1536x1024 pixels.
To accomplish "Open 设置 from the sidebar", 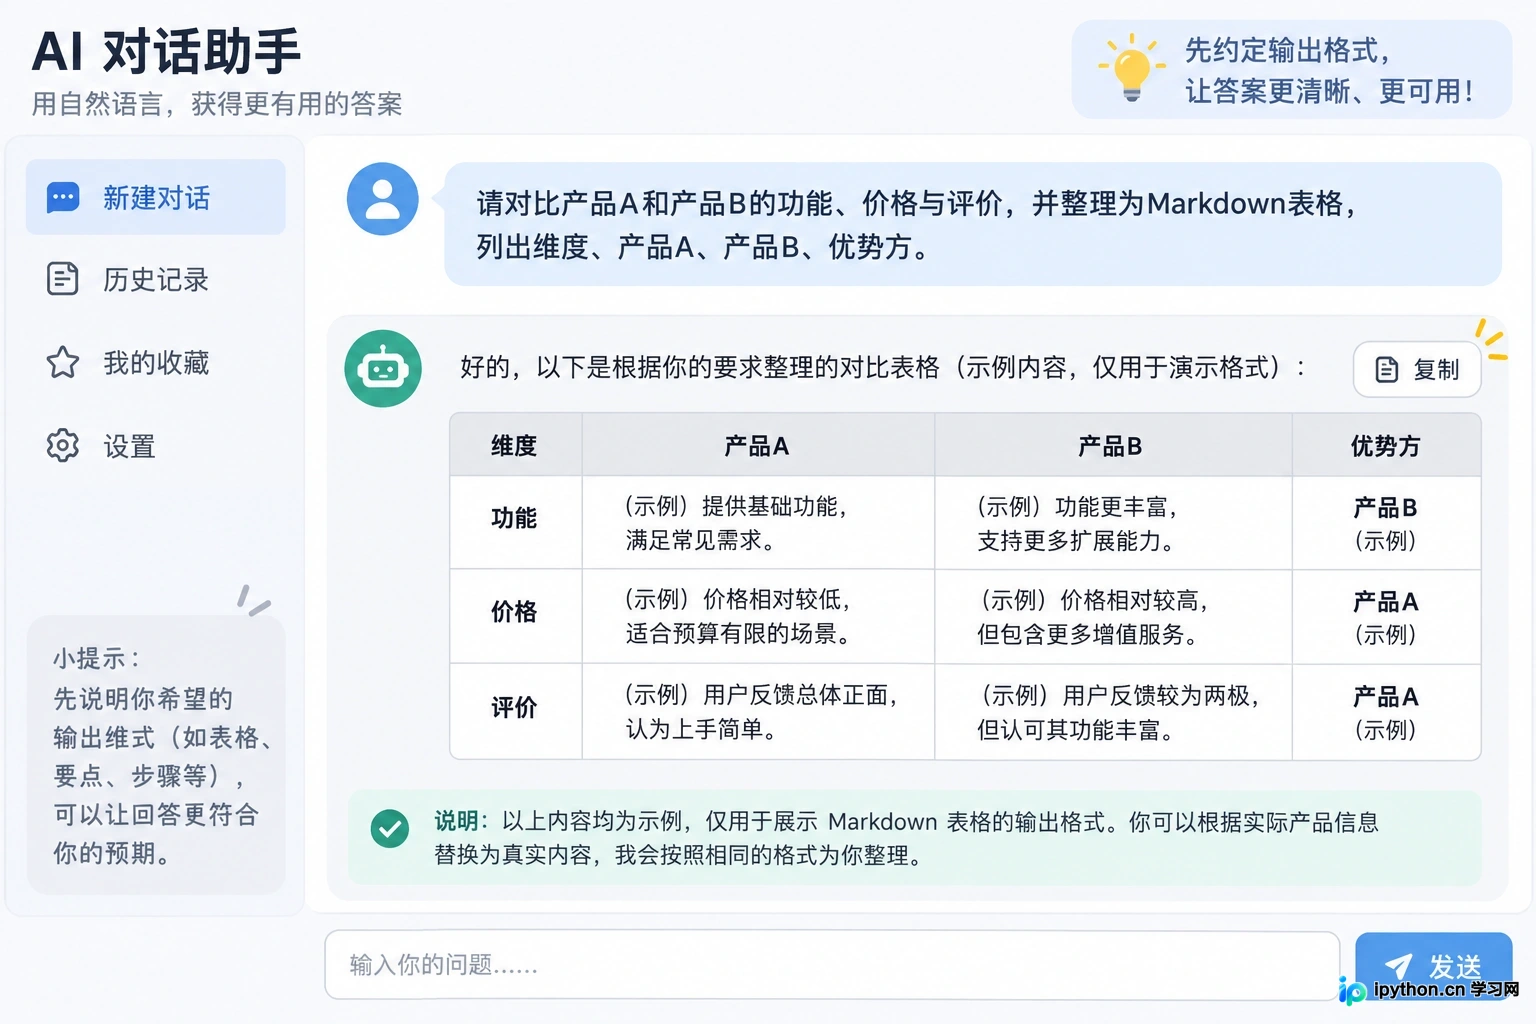I will pos(156,446).
